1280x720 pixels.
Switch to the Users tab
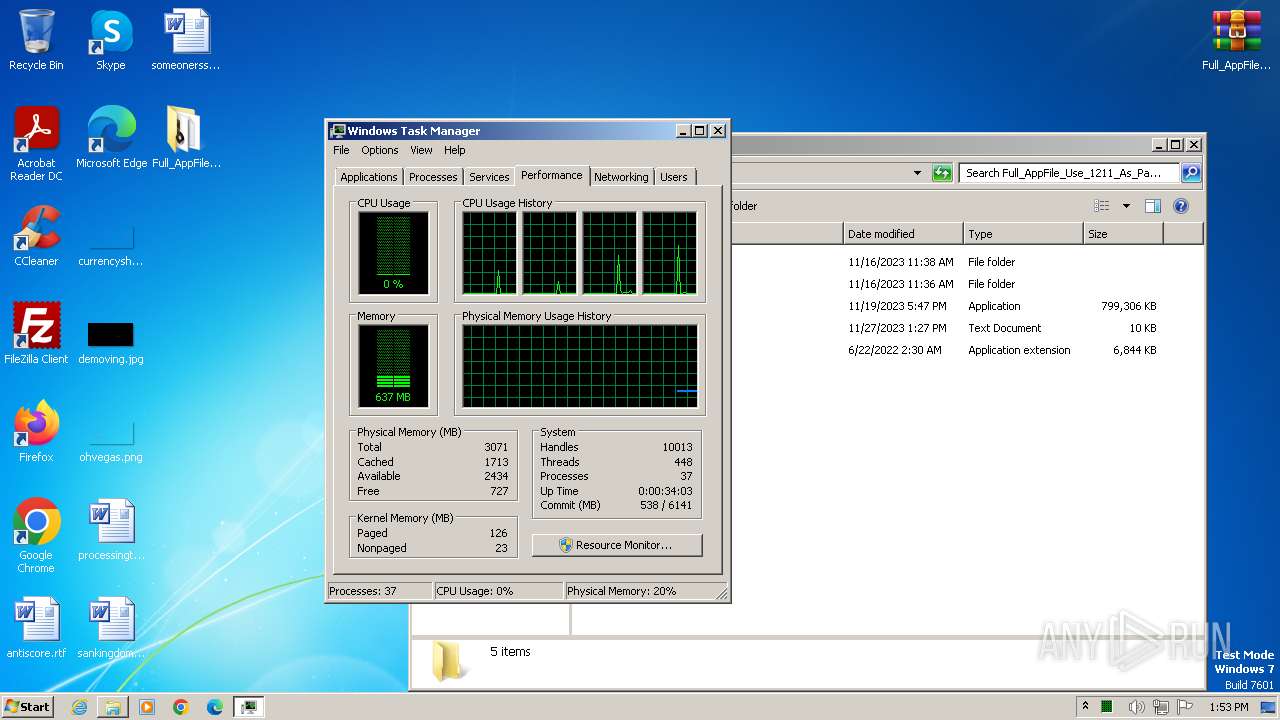[674, 177]
